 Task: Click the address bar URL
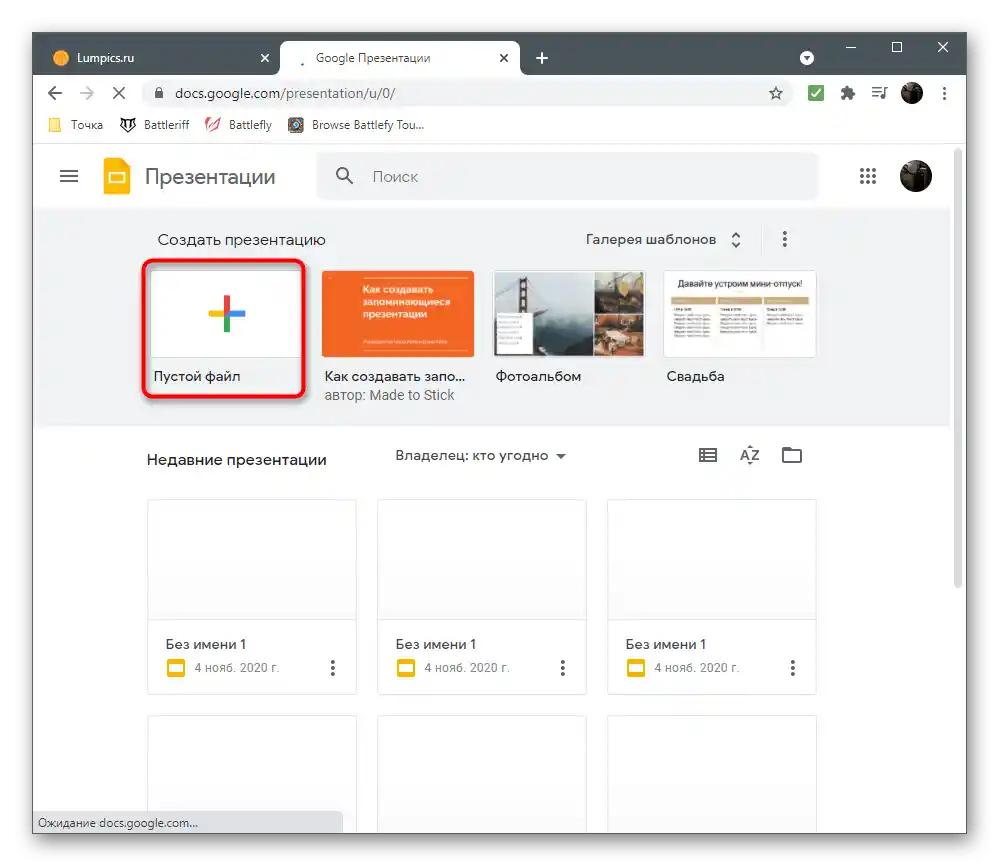[x=285, y=94]
